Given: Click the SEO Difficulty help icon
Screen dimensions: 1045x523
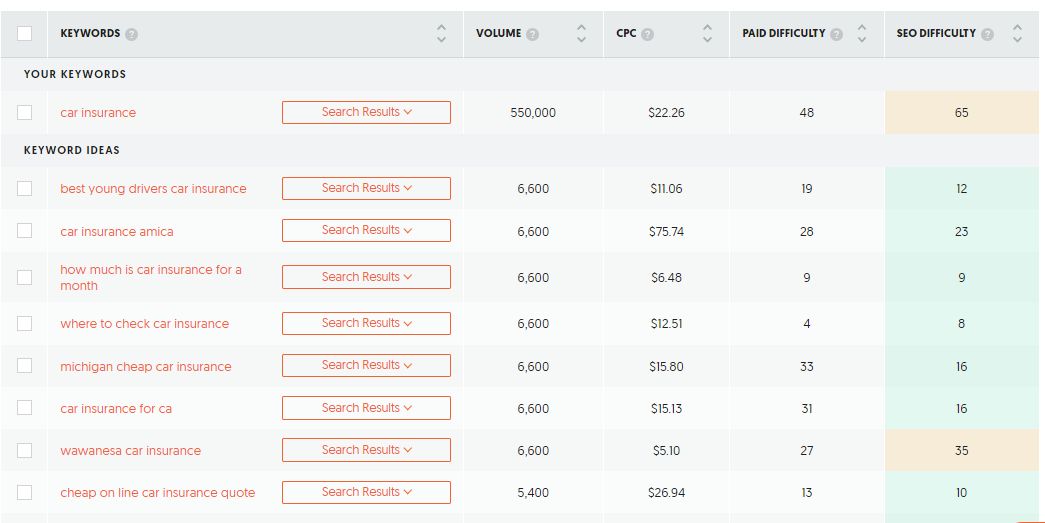Looking at the screenshot, I should (987, 34).
